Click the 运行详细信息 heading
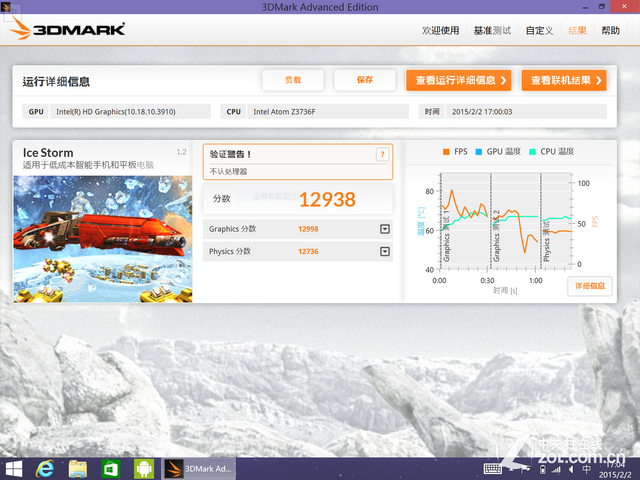The width and height of the screenshot is (640, 480). click(56, 82)
